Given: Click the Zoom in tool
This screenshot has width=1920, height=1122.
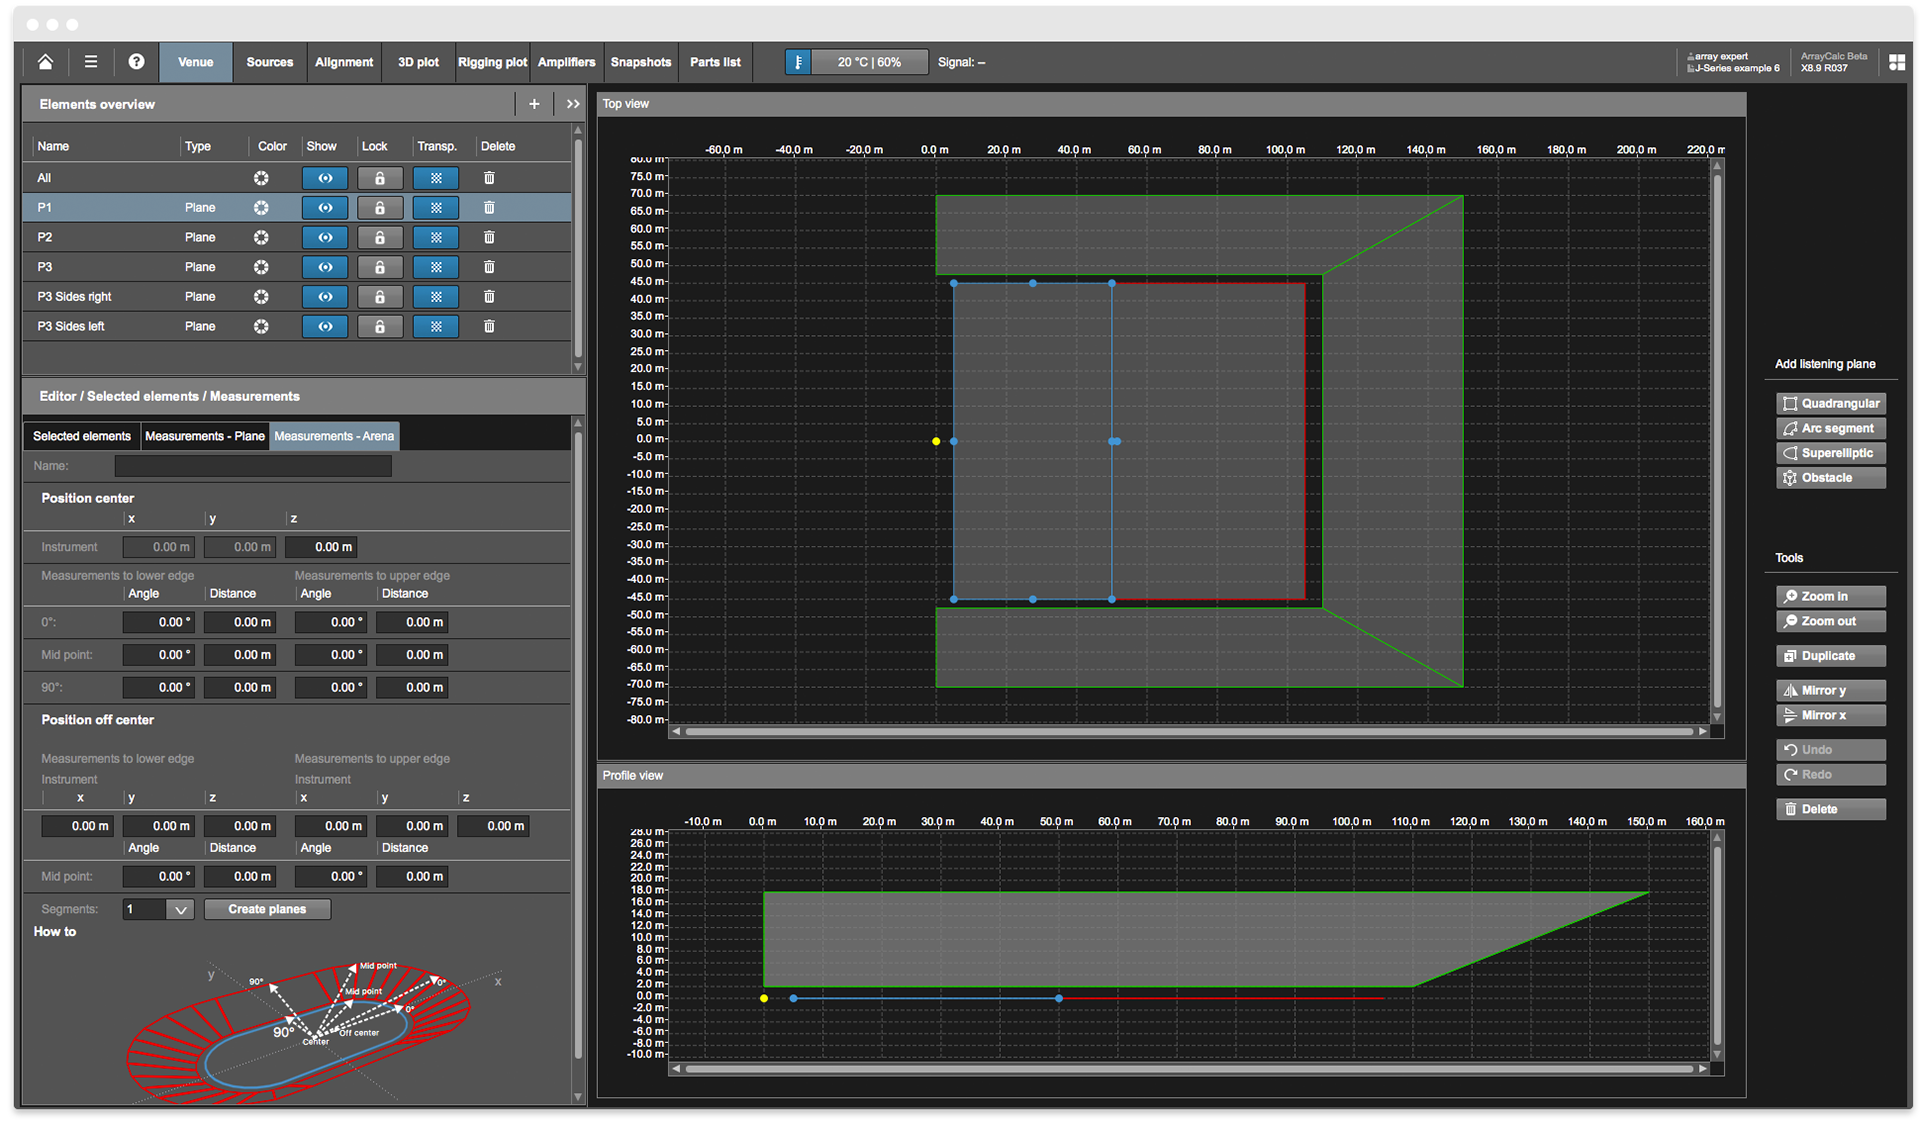Looking at the screenshot, I should (x=1830, y=597).
